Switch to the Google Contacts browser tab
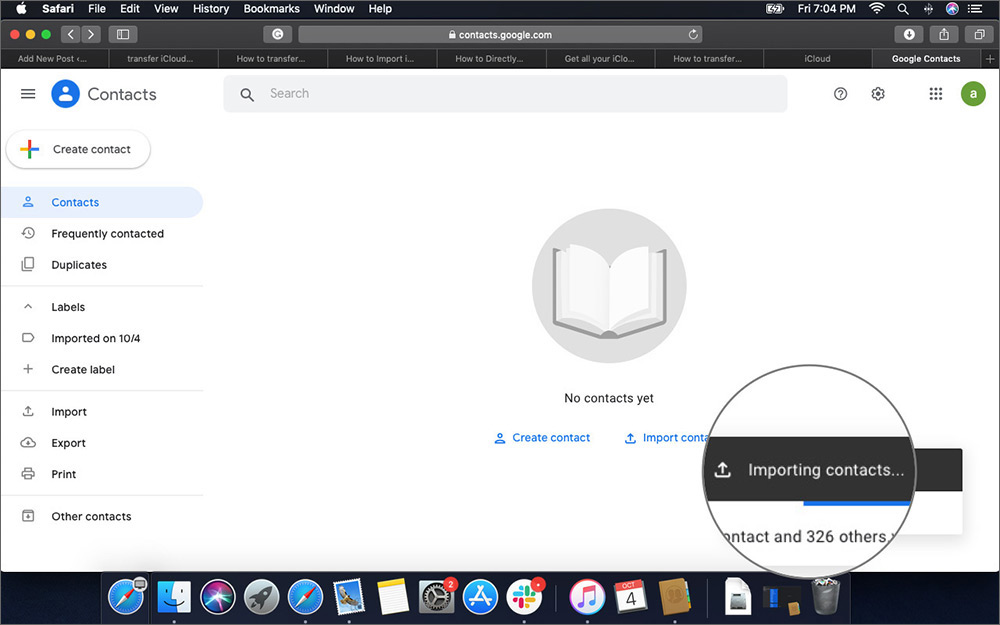Viewport: 1000px width, 625px height. click(925, 58)
